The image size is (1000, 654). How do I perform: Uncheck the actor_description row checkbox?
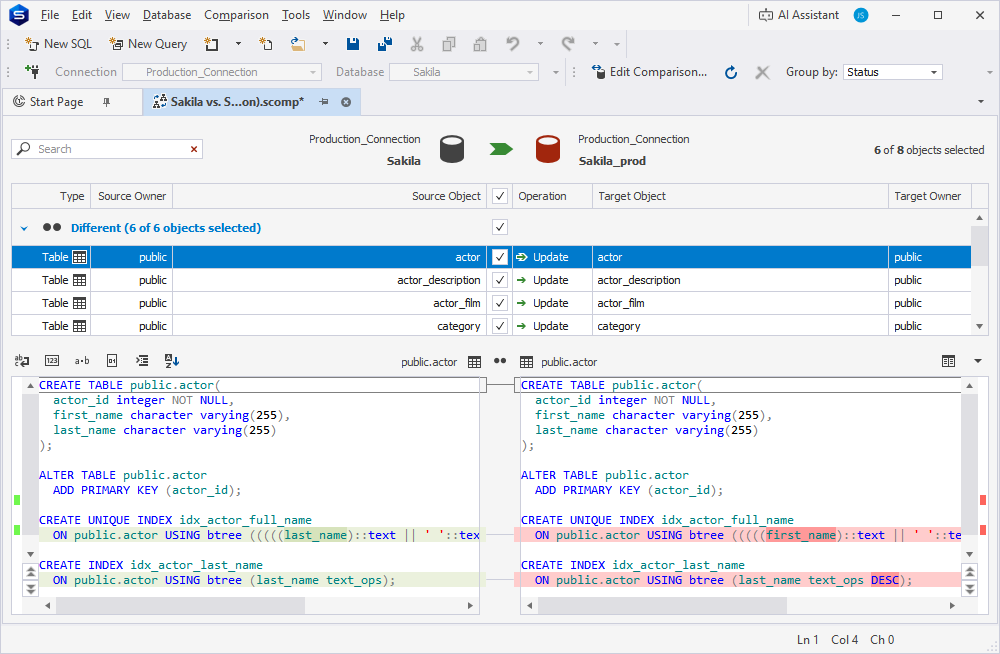tap(500, 280)
